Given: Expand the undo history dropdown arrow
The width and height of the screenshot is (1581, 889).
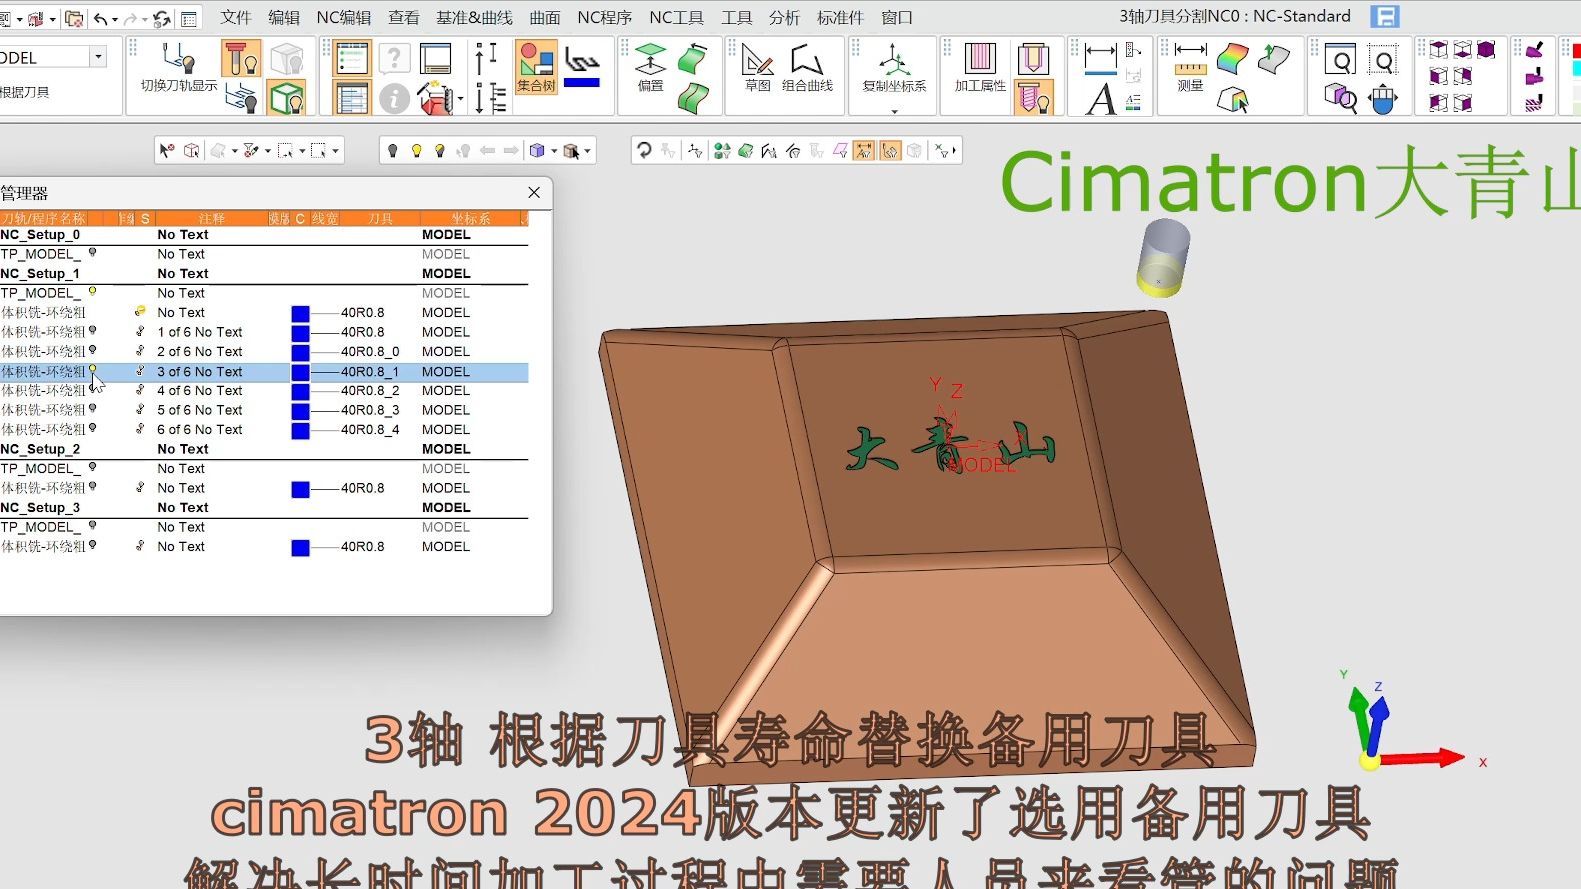Looking at the screenshot, I should pos(115,19).
